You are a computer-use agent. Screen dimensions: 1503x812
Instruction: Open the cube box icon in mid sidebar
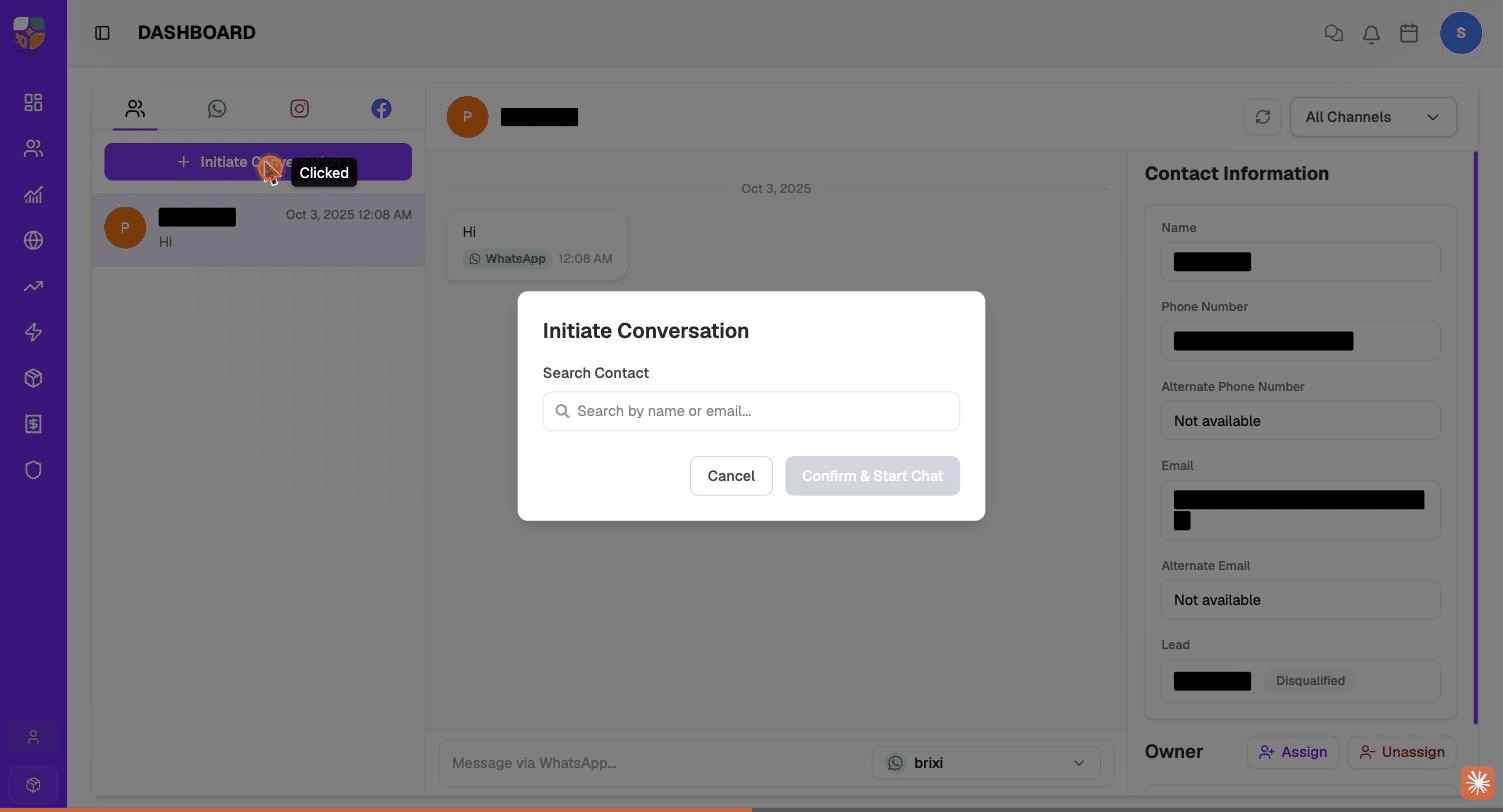[33, 378]
